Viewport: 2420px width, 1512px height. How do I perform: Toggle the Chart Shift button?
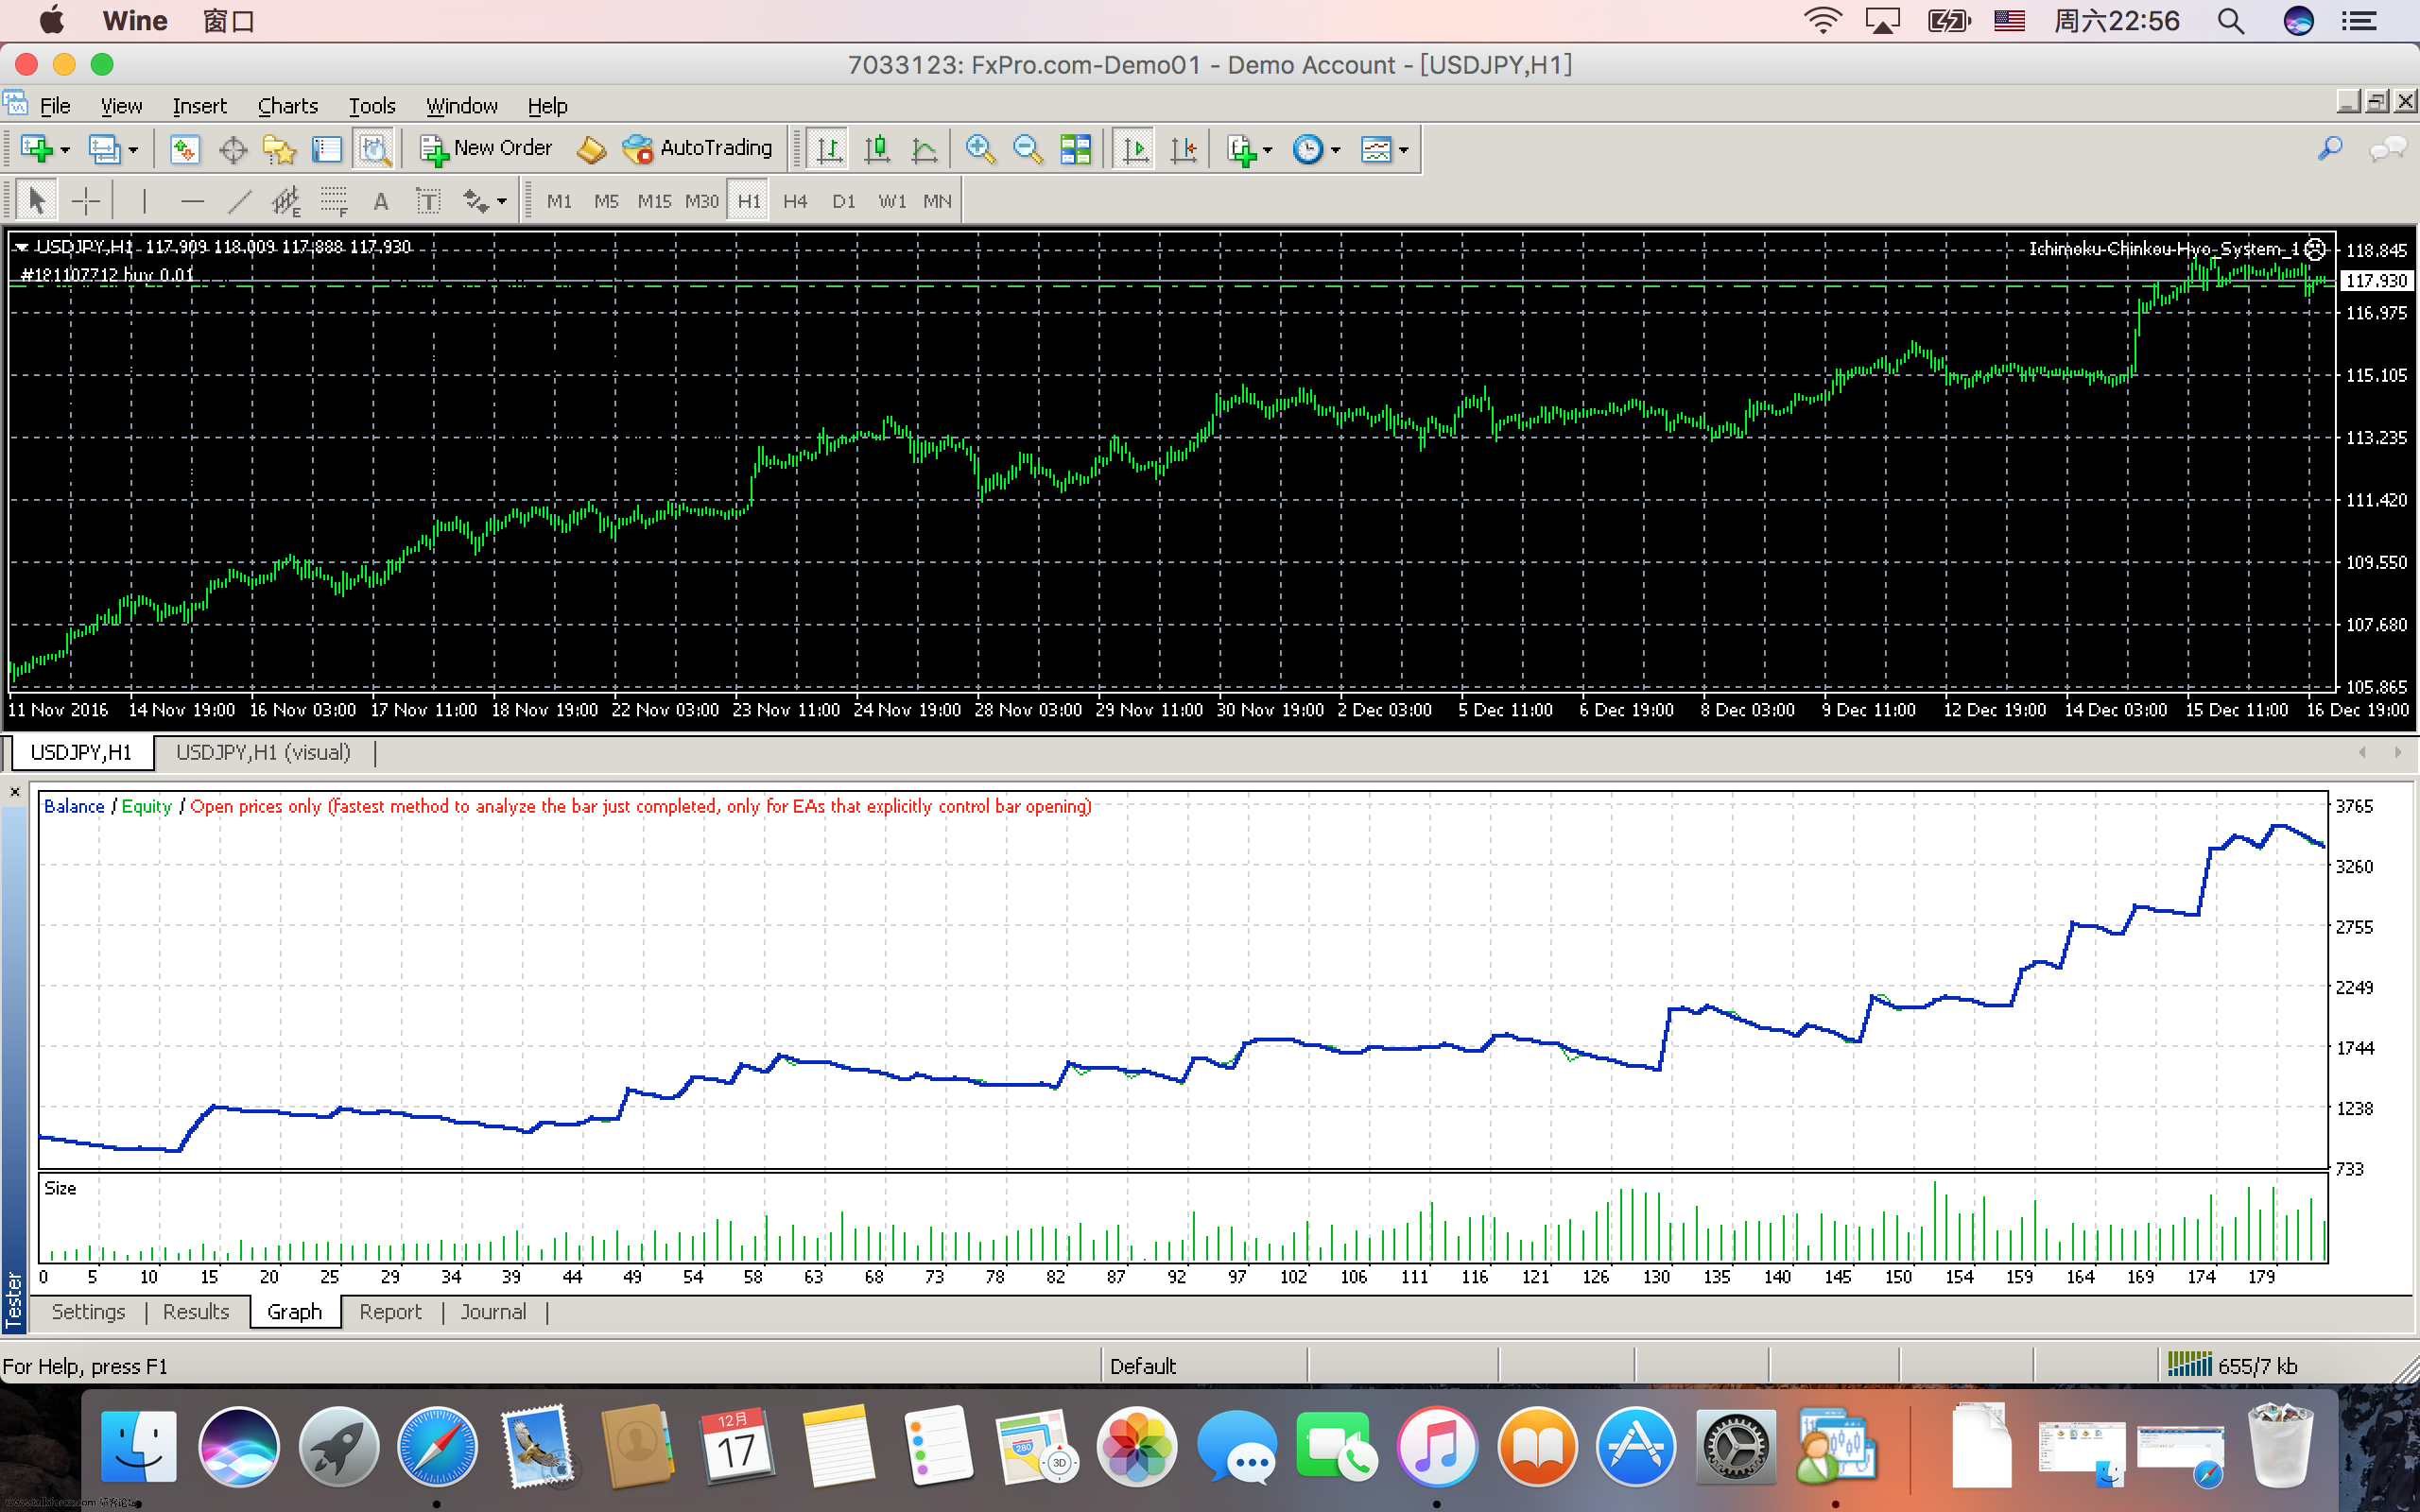(x=1183, y=149)
